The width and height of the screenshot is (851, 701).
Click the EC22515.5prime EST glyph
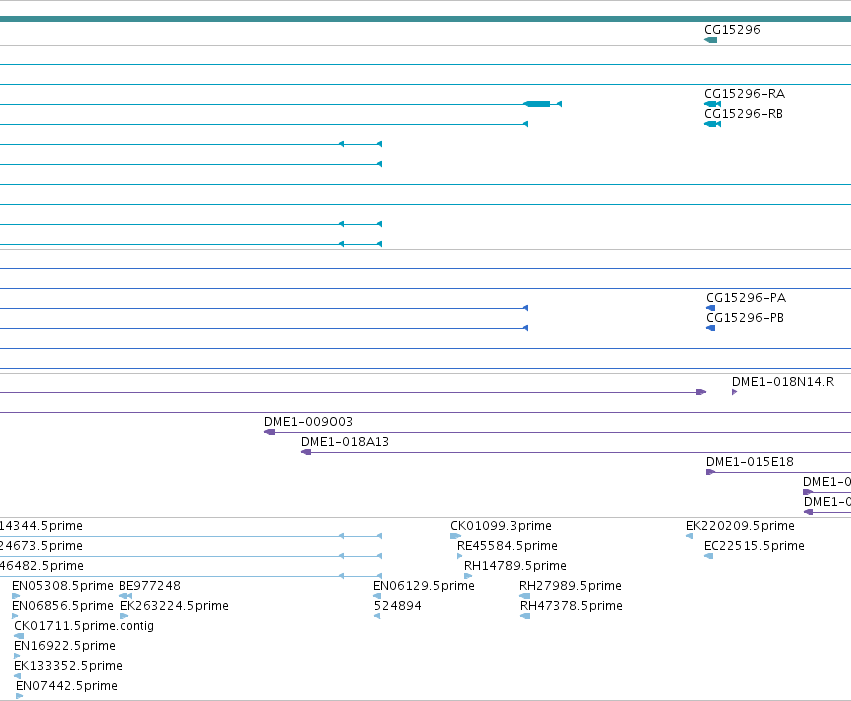708,557
